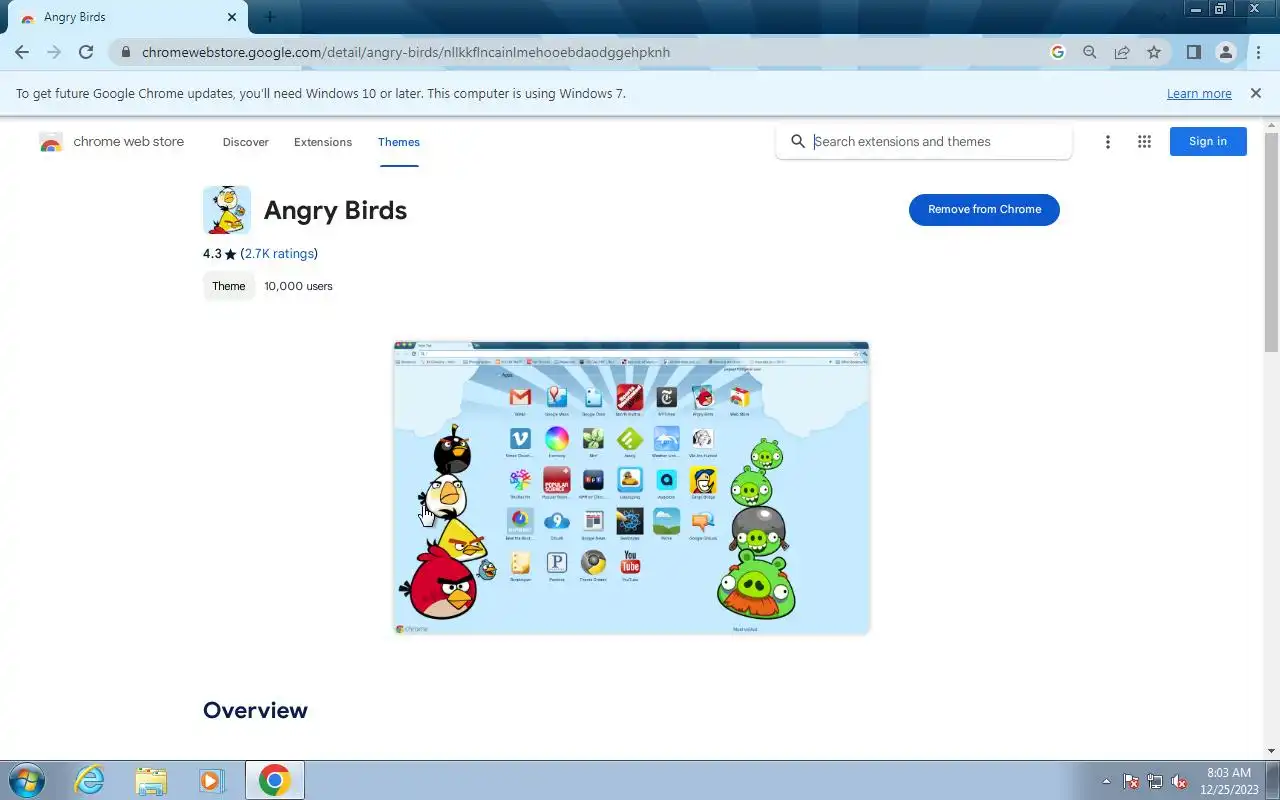Screen dimensions: 1280x800
Task: Open Windows Explorer from the taskbar
Action: (x=151, y=780)
